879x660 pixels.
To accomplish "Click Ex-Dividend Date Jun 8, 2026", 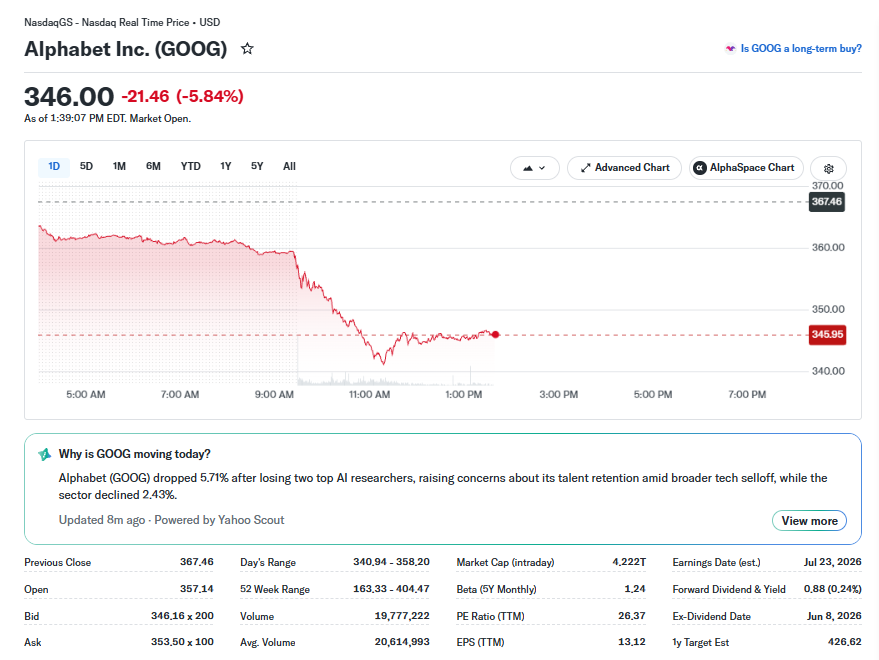I will 834,616.
